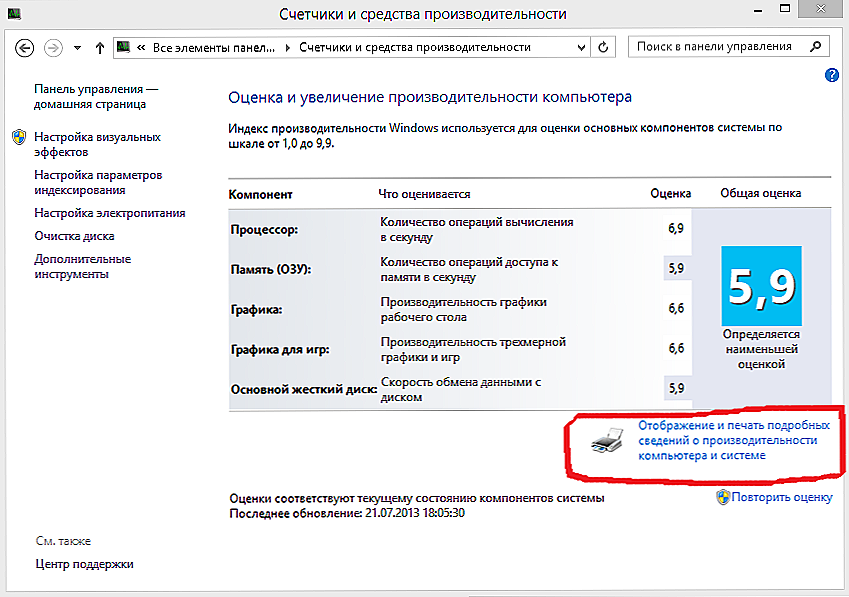
Task: Open 'Отображение и печать подробных сведений' link
Action: tap(734, 440)
